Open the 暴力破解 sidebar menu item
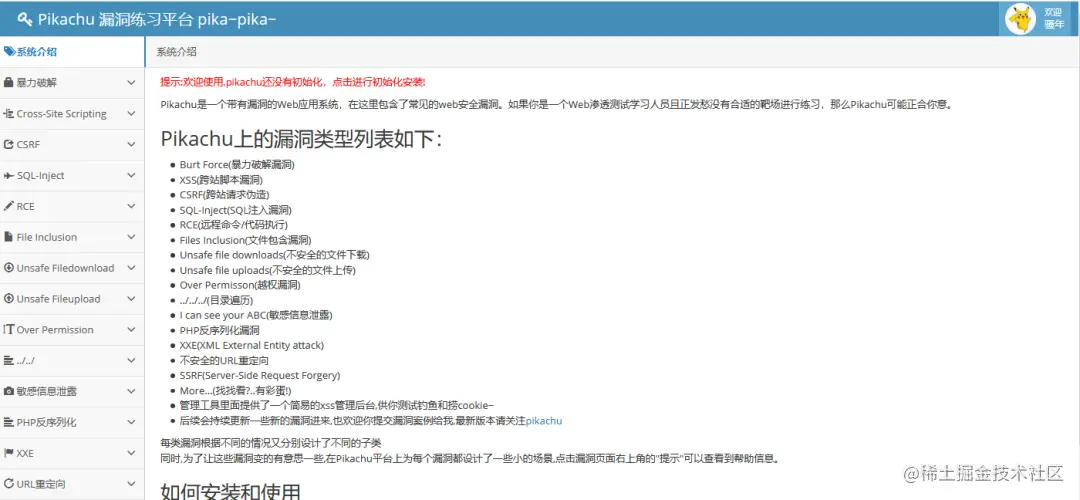1080x500 pixels. point(72,83)
